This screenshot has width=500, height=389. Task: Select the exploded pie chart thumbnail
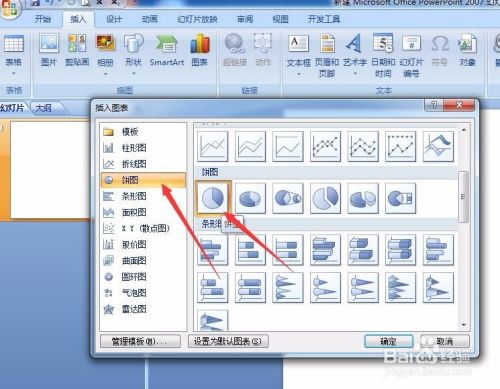click(326, 198)
